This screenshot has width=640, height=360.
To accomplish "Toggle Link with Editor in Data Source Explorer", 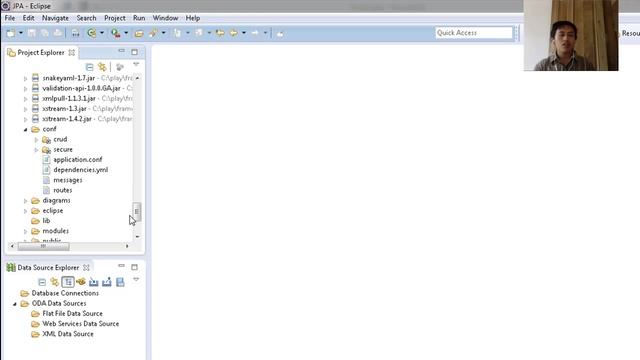I will click(x=54, y=282).
